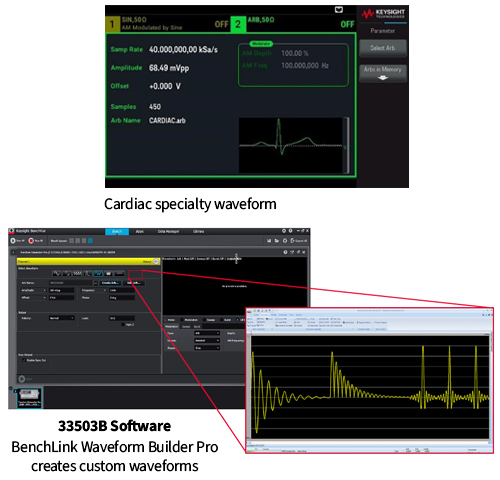
Task: Toggle the Output switch on yellow Channel 1 bar
Action: 156,262
